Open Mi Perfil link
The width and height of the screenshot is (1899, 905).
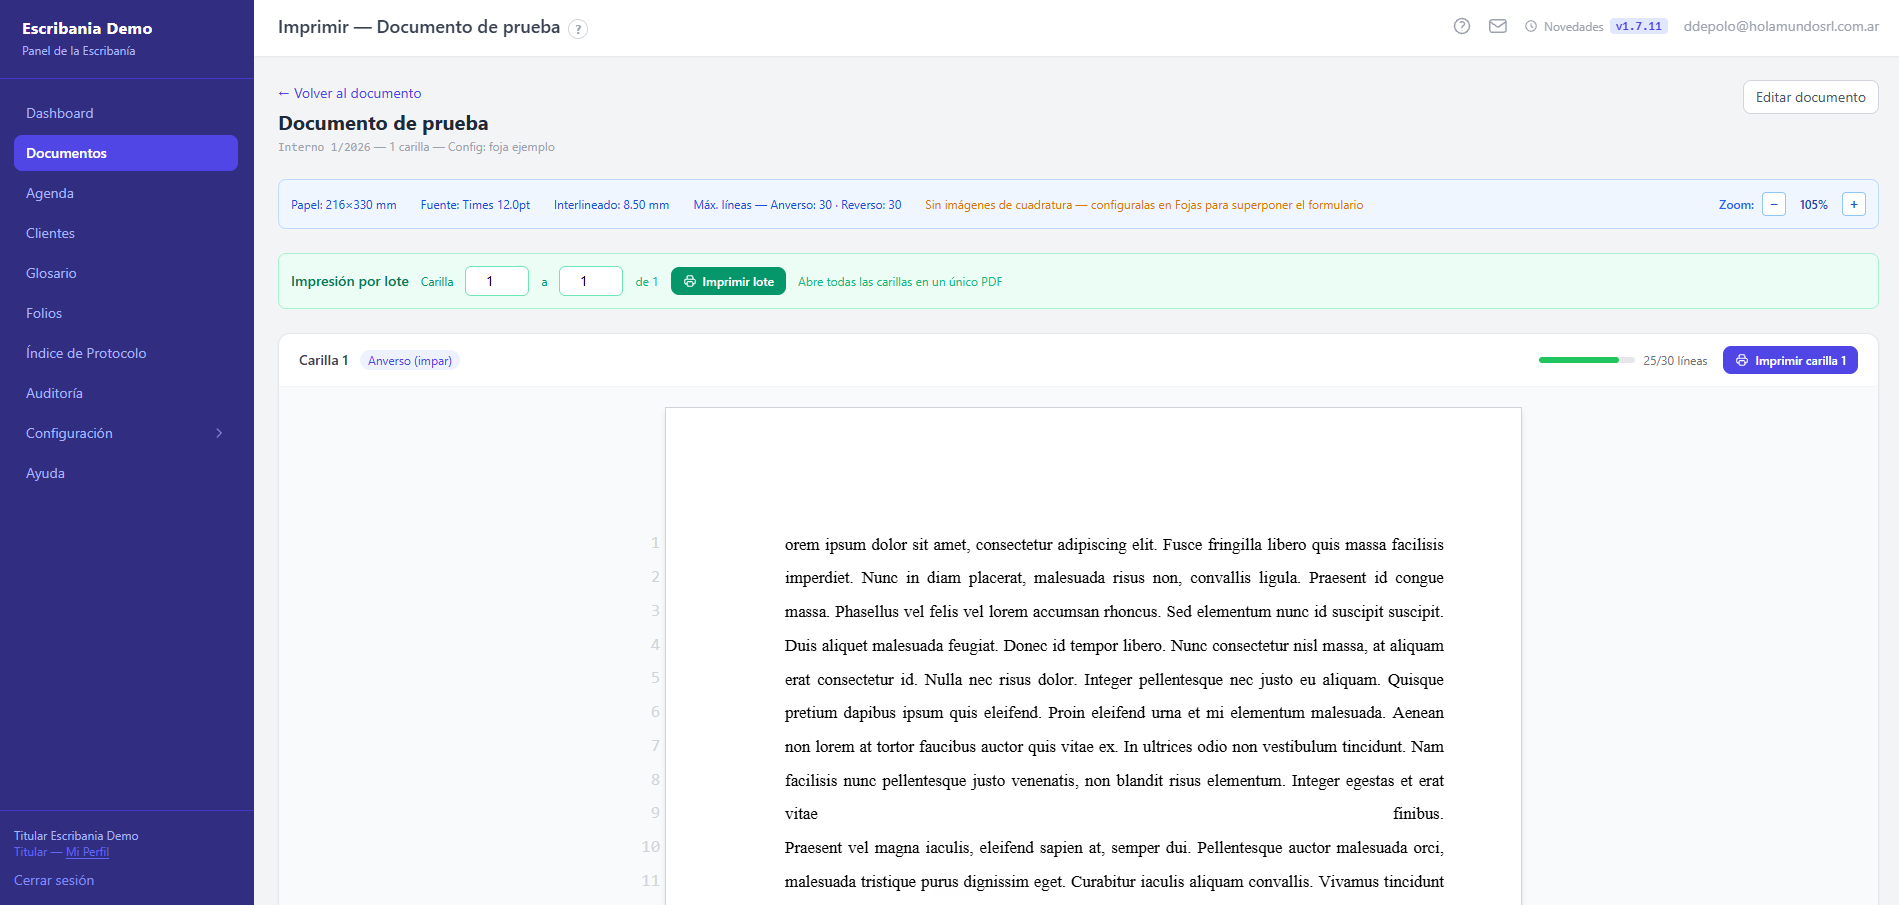(87, 852)
